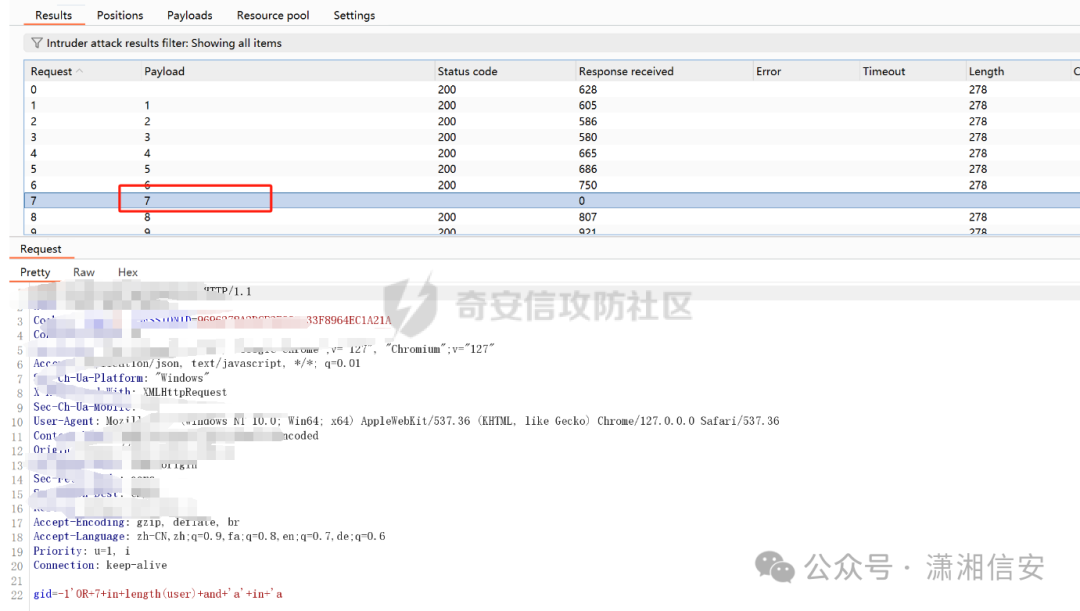Click the gid SQL injection payload line
Image resolution: width=1080 pixels, height=611 pixels.
tap(158, 594)
